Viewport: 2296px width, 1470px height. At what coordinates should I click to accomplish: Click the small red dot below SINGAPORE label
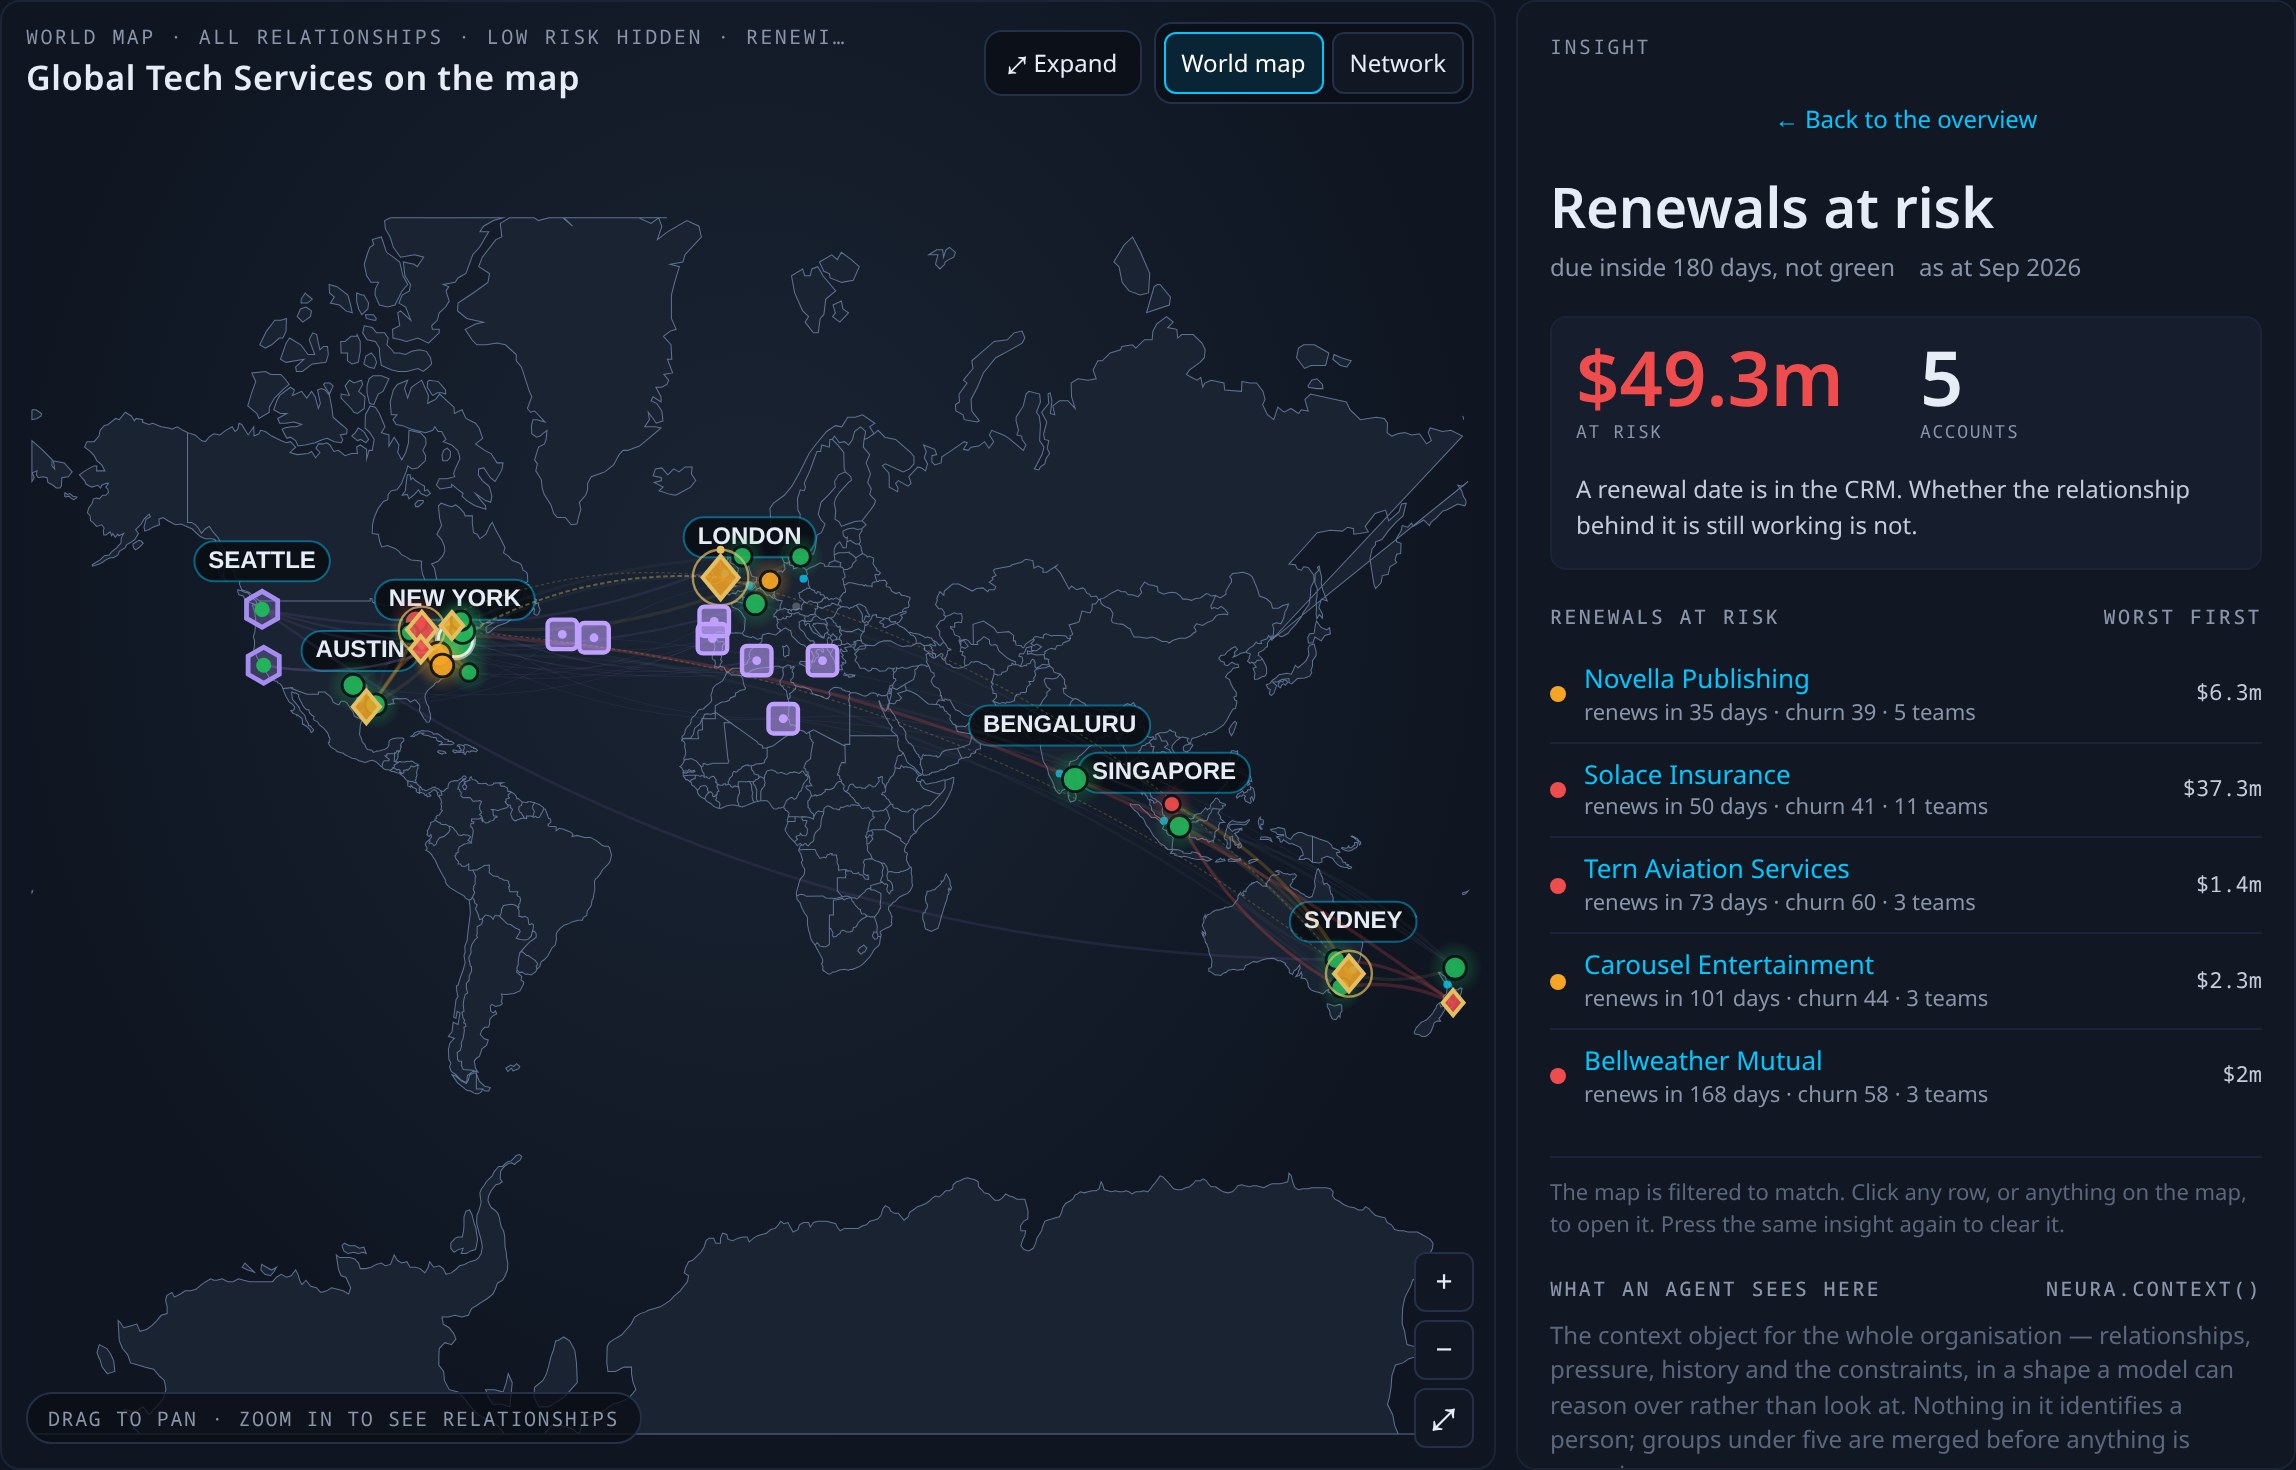[1172, 804]
